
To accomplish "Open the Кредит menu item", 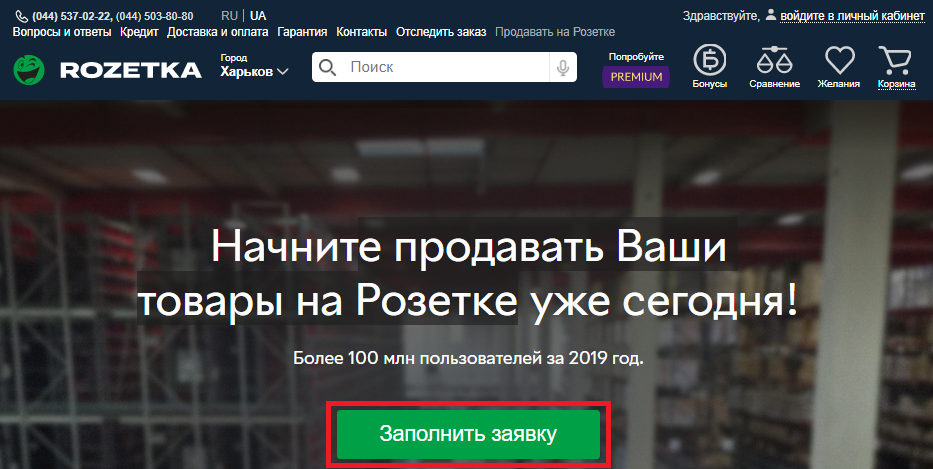I will click(138, 32).
